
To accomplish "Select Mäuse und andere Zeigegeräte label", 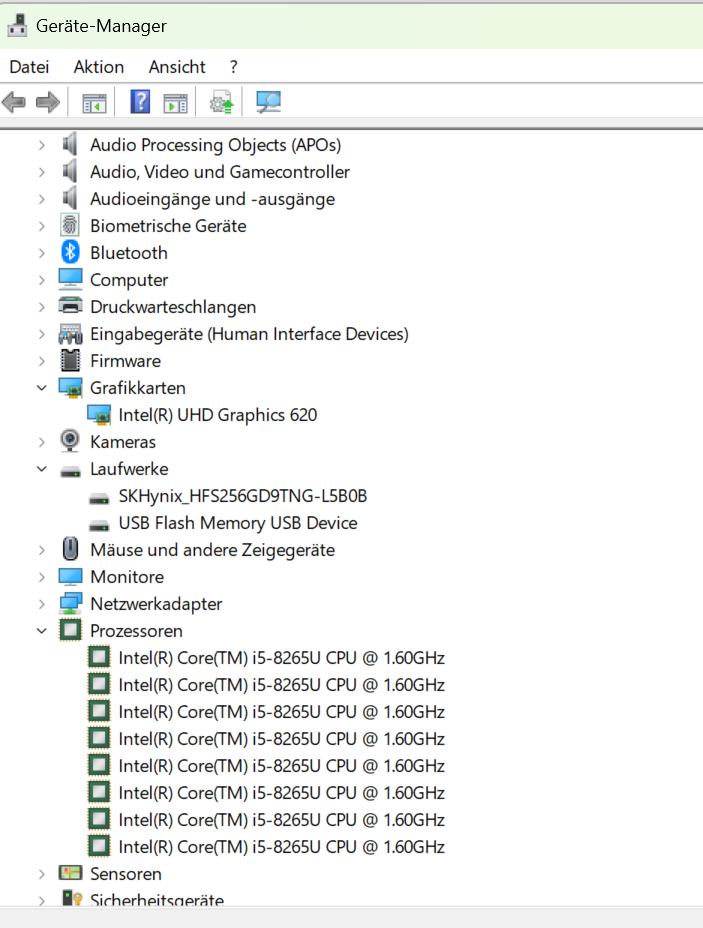I will (212, 550).
